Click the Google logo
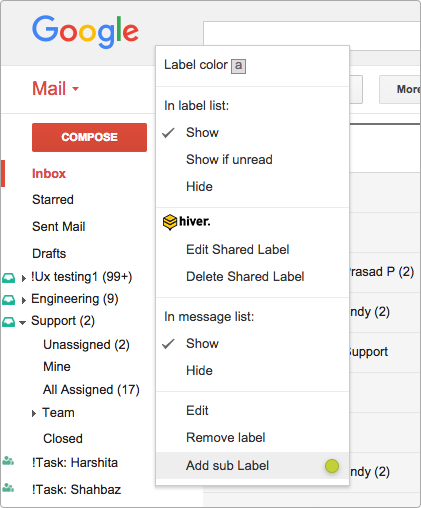Screen dimensions: 421x508 [85, 32]
